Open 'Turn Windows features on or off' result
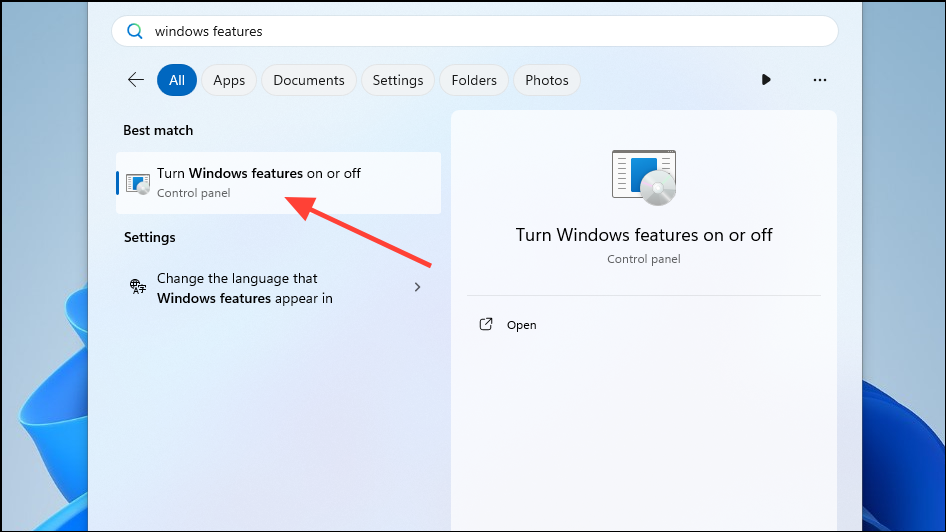The height and width of the screenshot is (532, 946). [x=278, y=183]
